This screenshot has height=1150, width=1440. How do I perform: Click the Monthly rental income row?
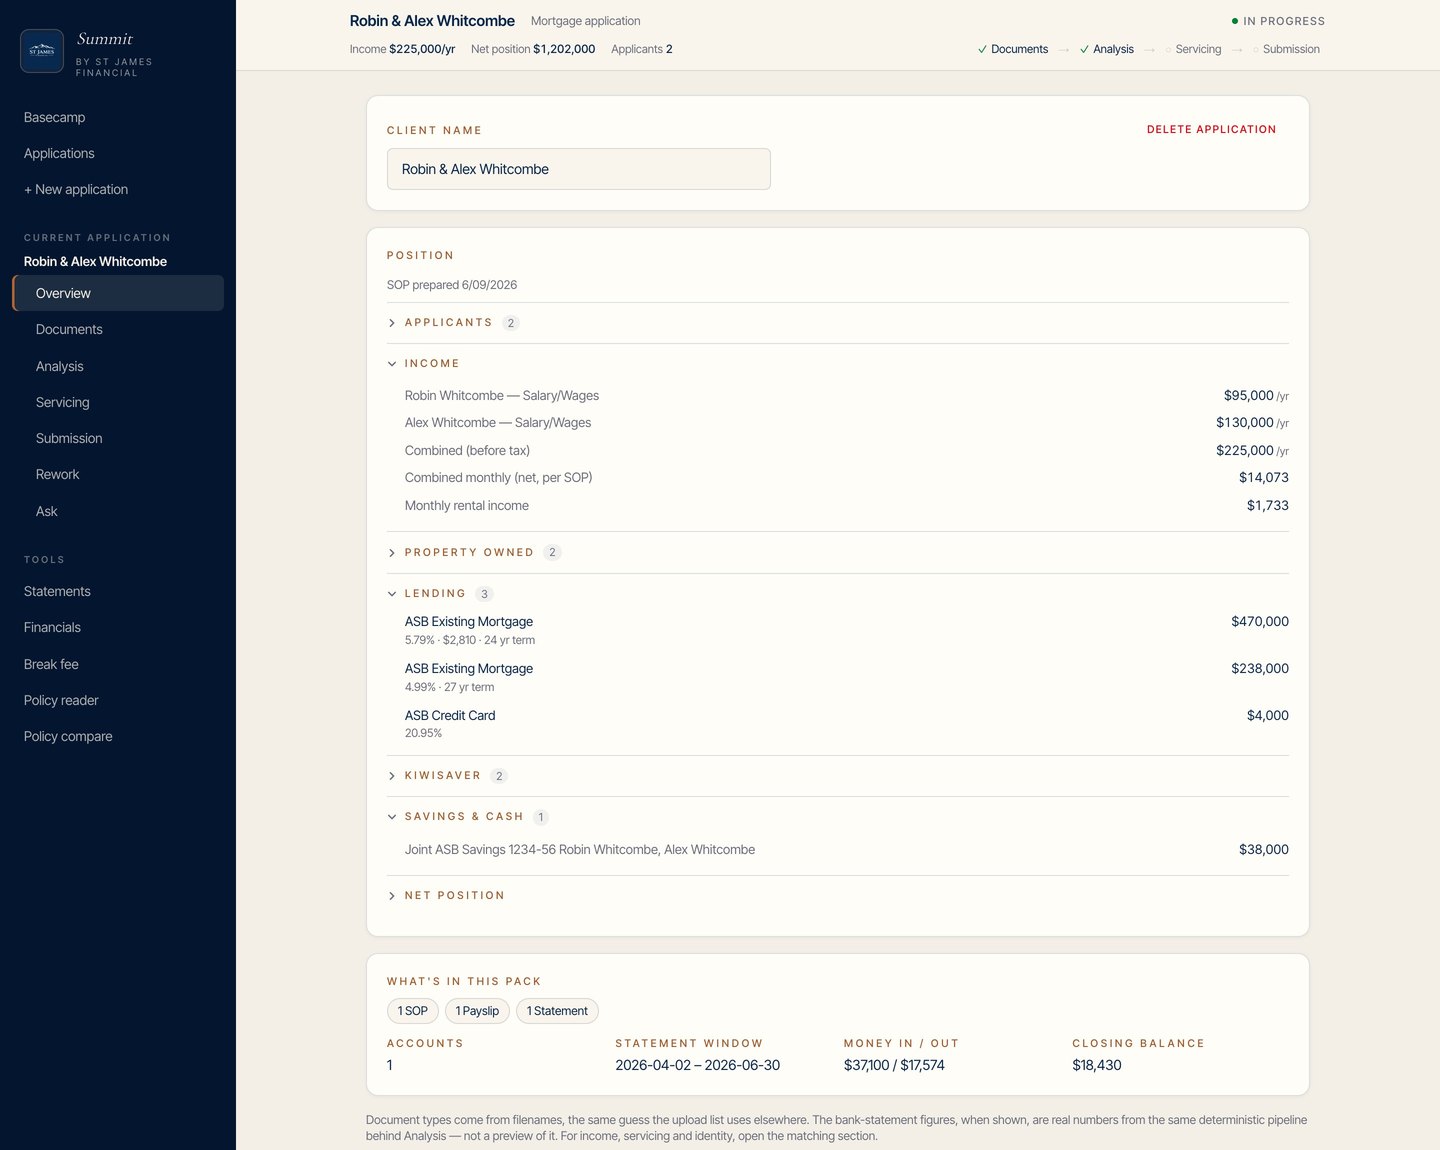coord(846,505)
